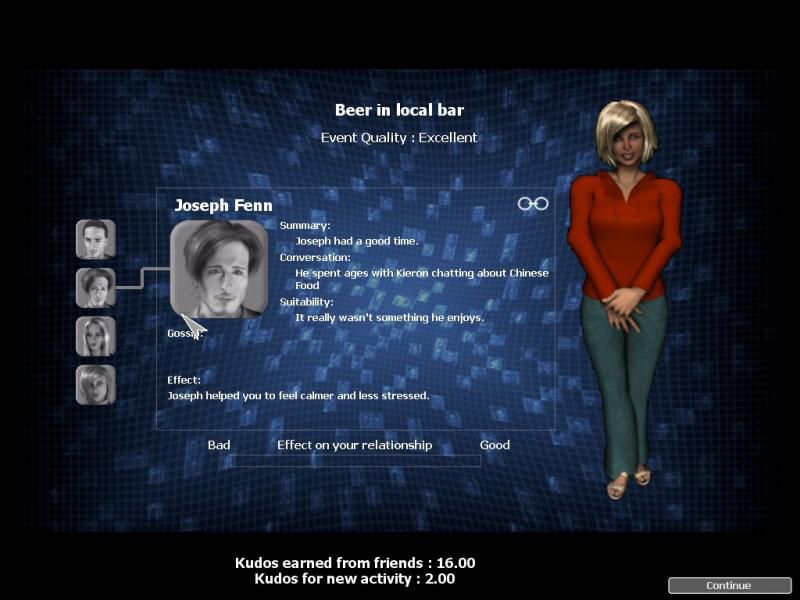Screen dimensions: 800x600
Task: Select the second friend portrait, Joseph's thumbnail
Action: (96, 287)
